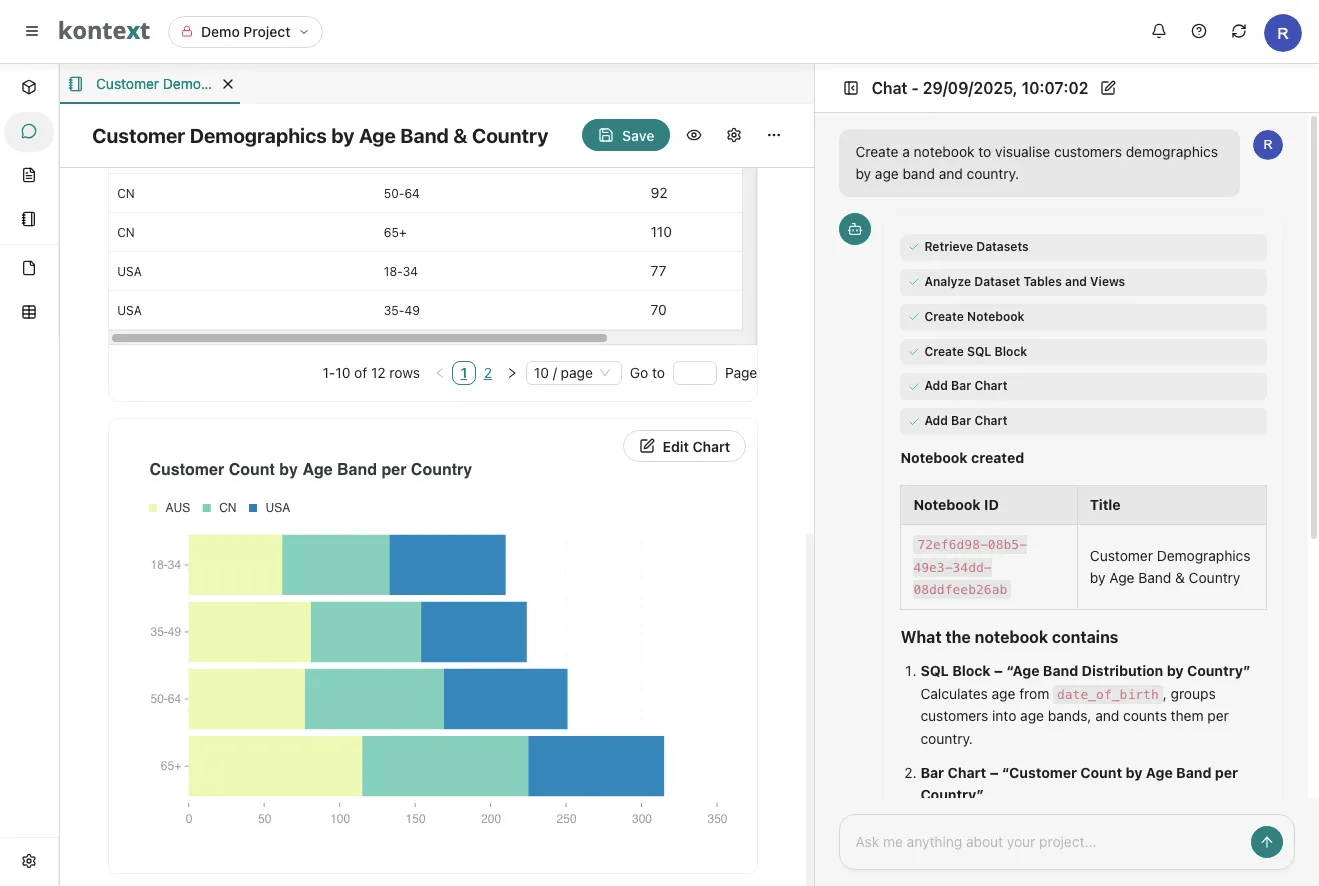
Task: Click the edit chat title pencil icon
Action: 1108,88
